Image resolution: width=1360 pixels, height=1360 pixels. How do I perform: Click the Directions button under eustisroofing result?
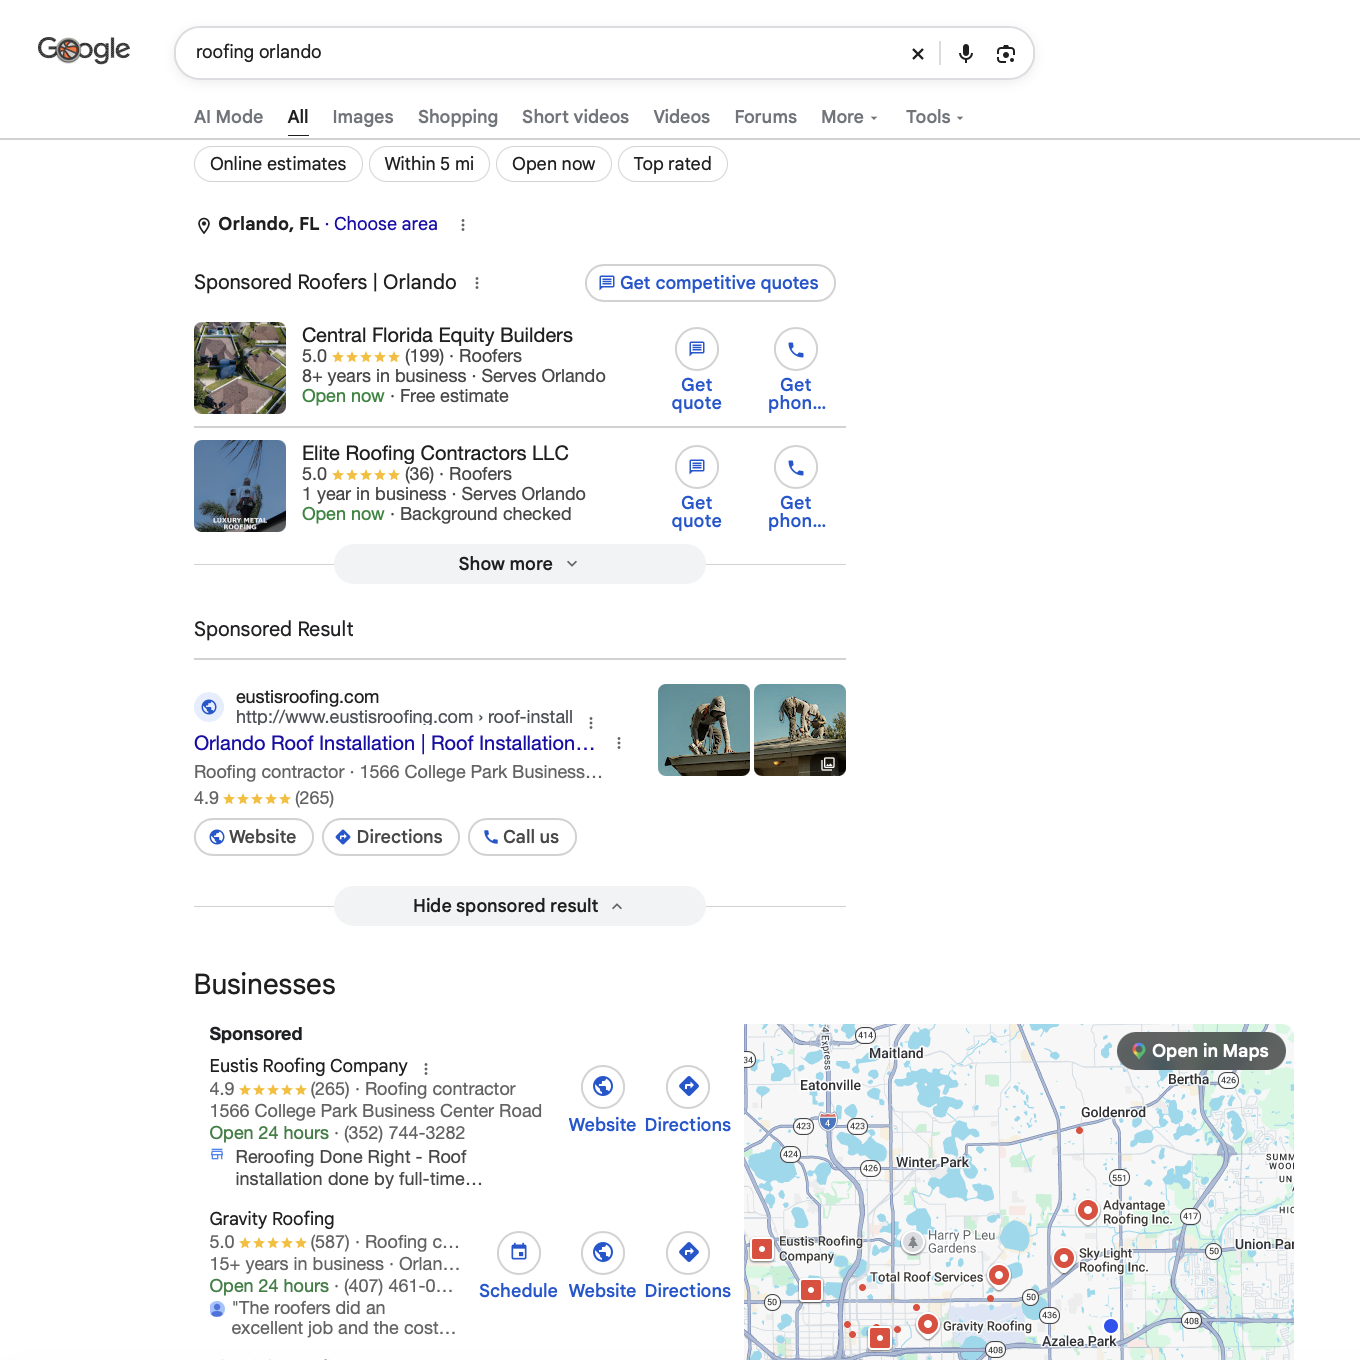click(x=391, y=837)
